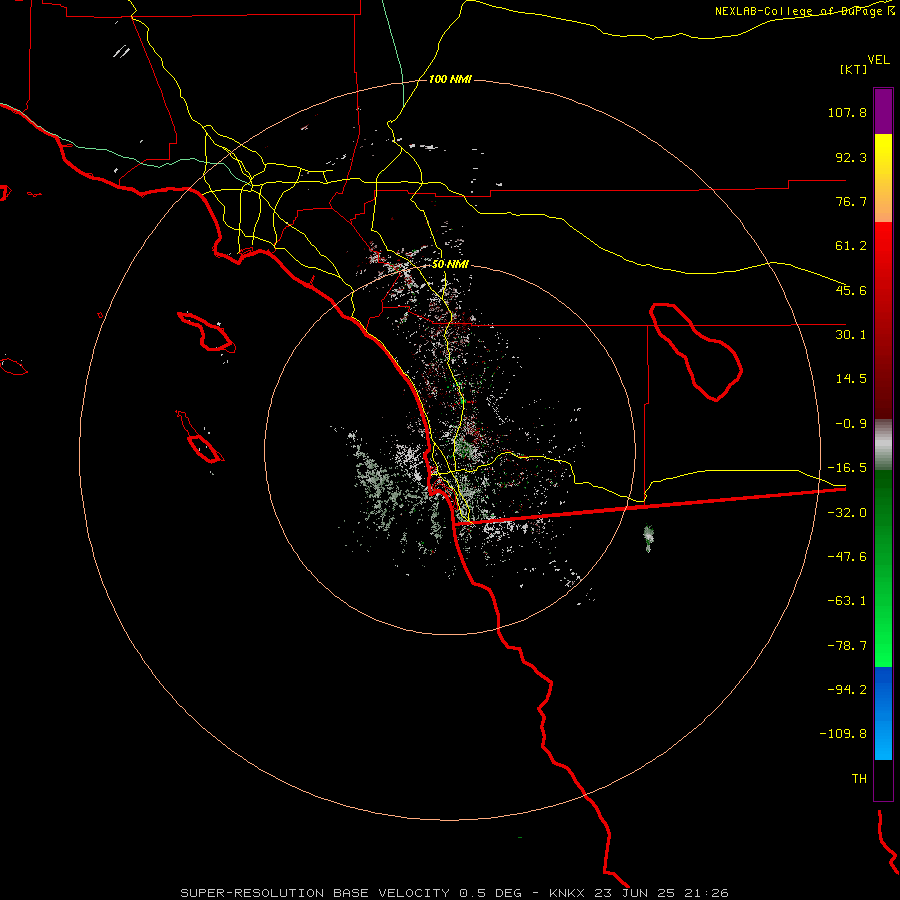900x900 pixels.
Task: Select the 14.5 legend value
Action: (x=851, y=379)
